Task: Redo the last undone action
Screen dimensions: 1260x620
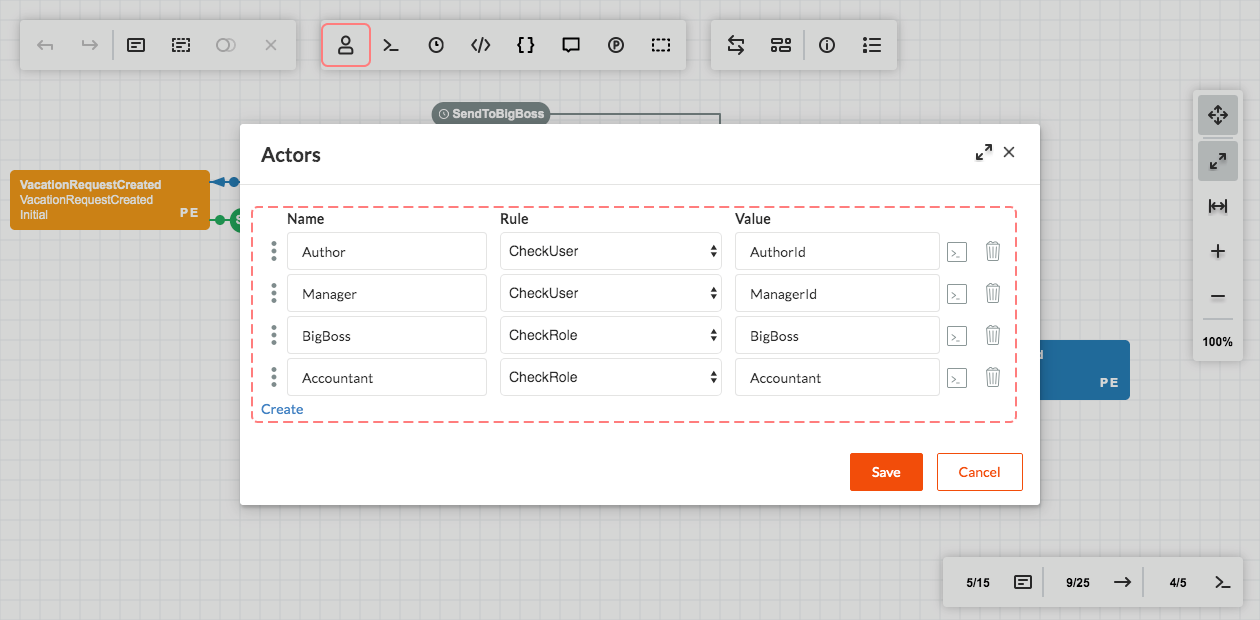Action: tap(90, 45)
